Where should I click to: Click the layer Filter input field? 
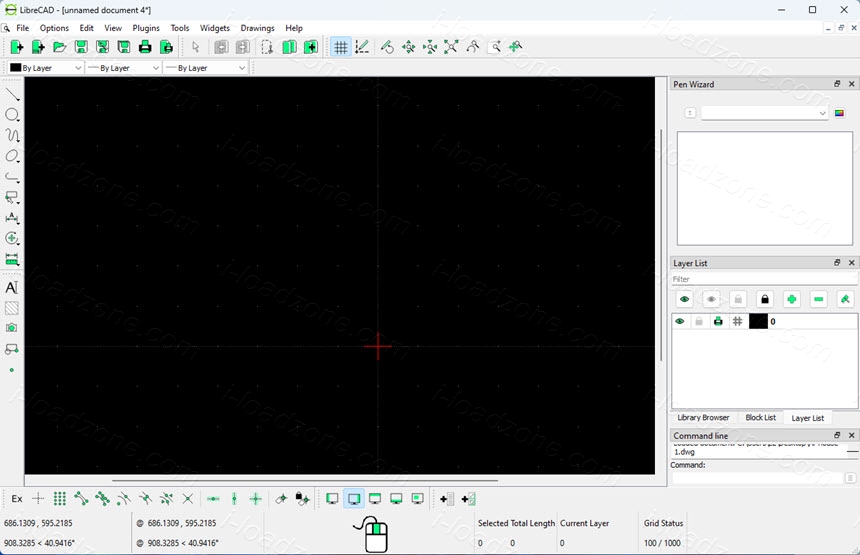(x=764, y=279)
